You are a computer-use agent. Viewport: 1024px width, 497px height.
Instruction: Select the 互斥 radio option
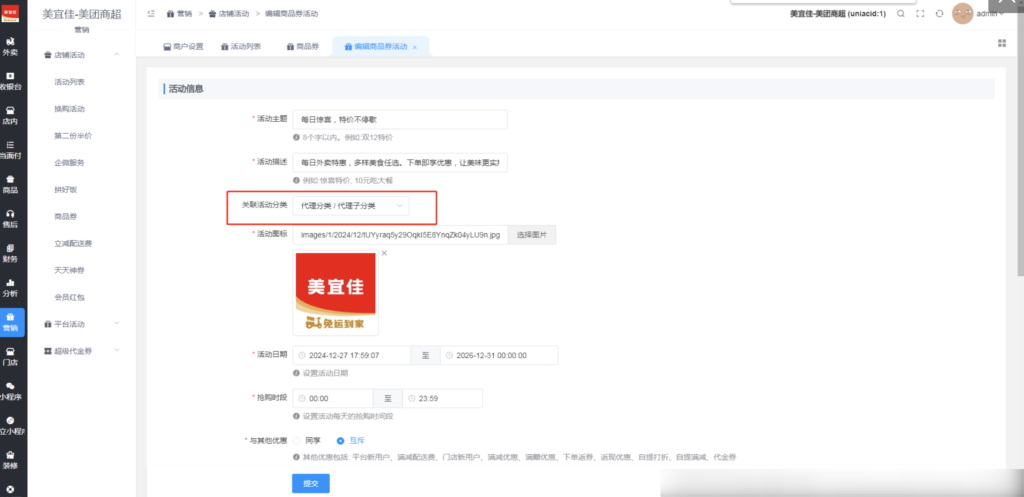[340, 441]
